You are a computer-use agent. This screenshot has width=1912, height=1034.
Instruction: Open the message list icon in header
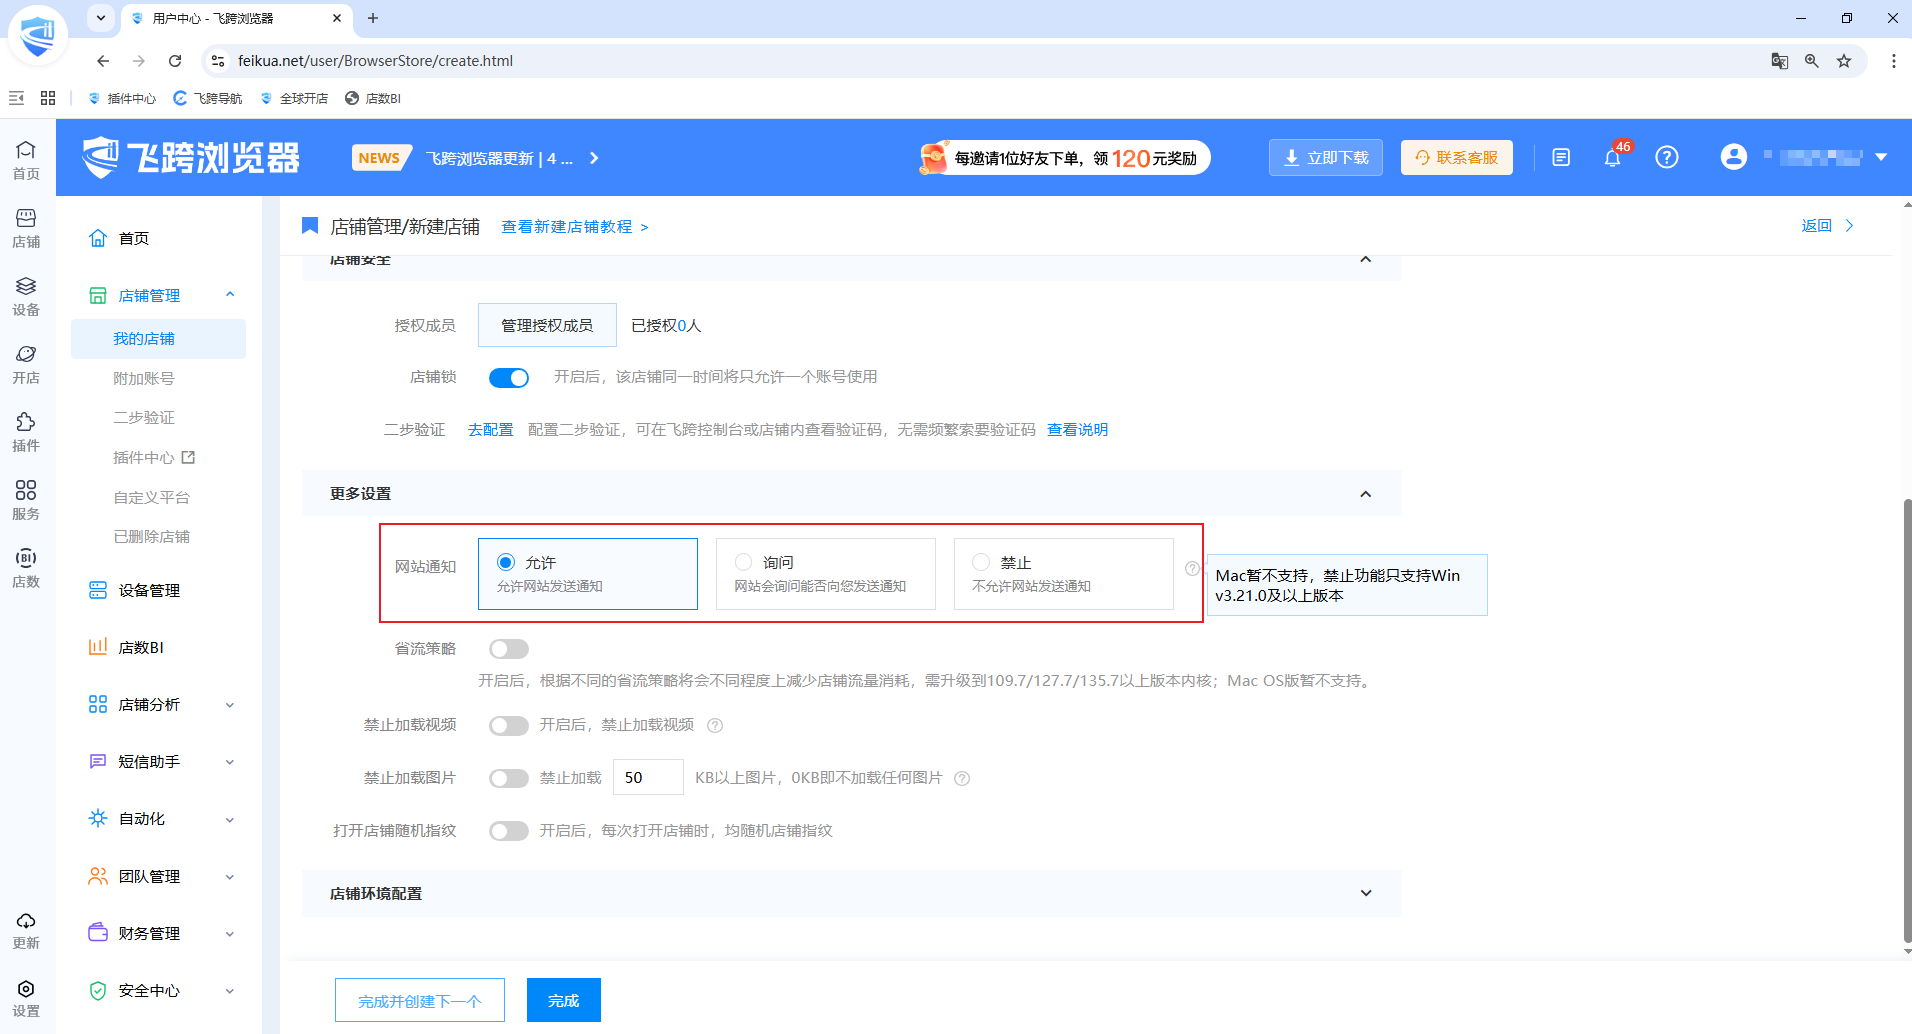[1561, 158]
